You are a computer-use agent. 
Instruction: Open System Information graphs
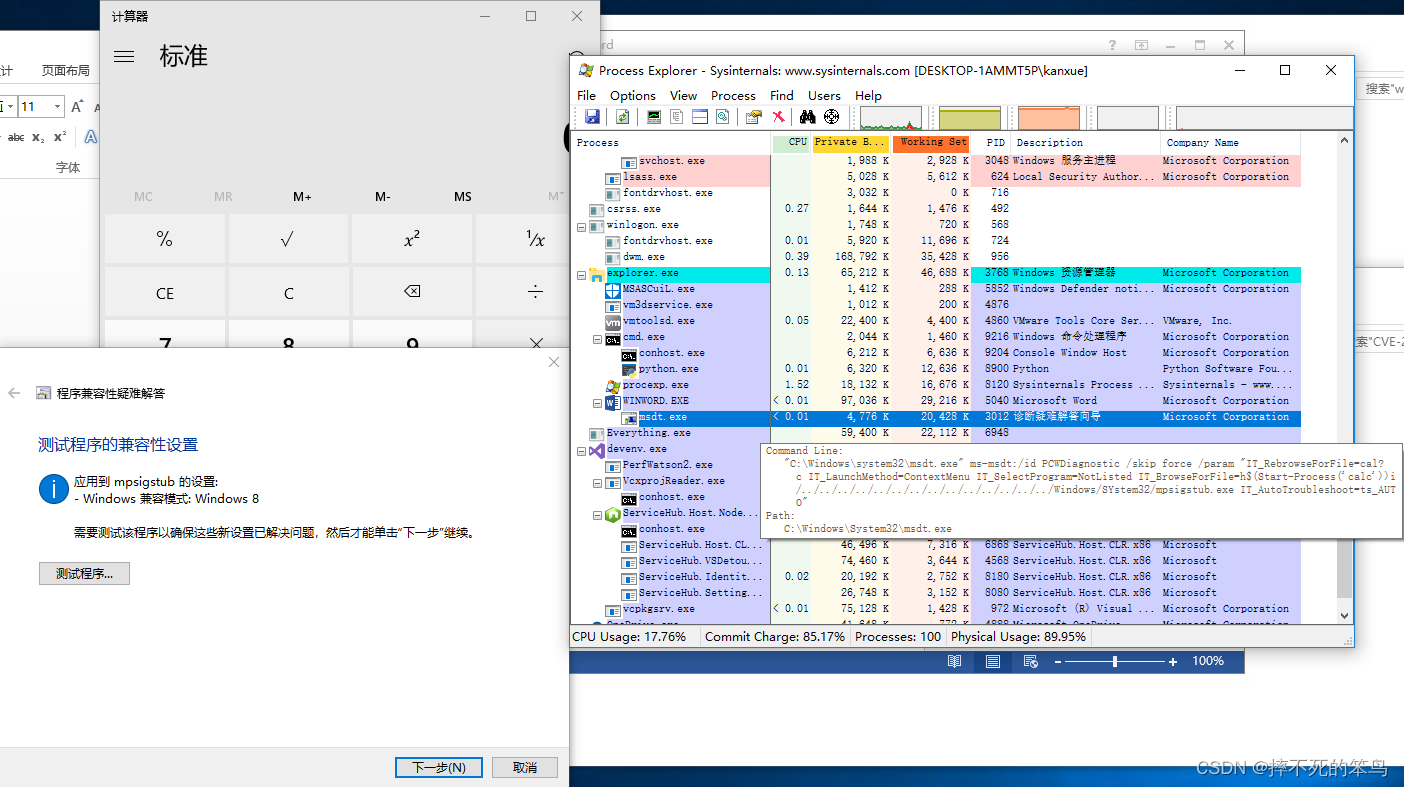(653, 117)
